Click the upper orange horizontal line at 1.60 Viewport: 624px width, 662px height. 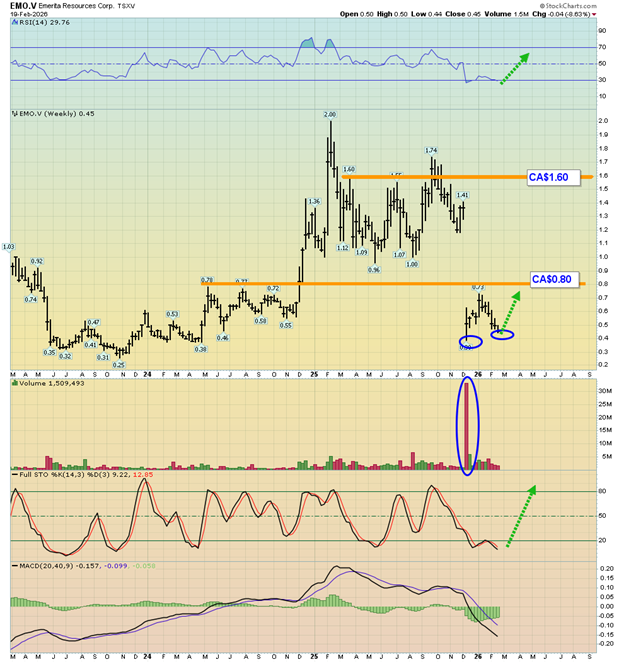(400, 177)
